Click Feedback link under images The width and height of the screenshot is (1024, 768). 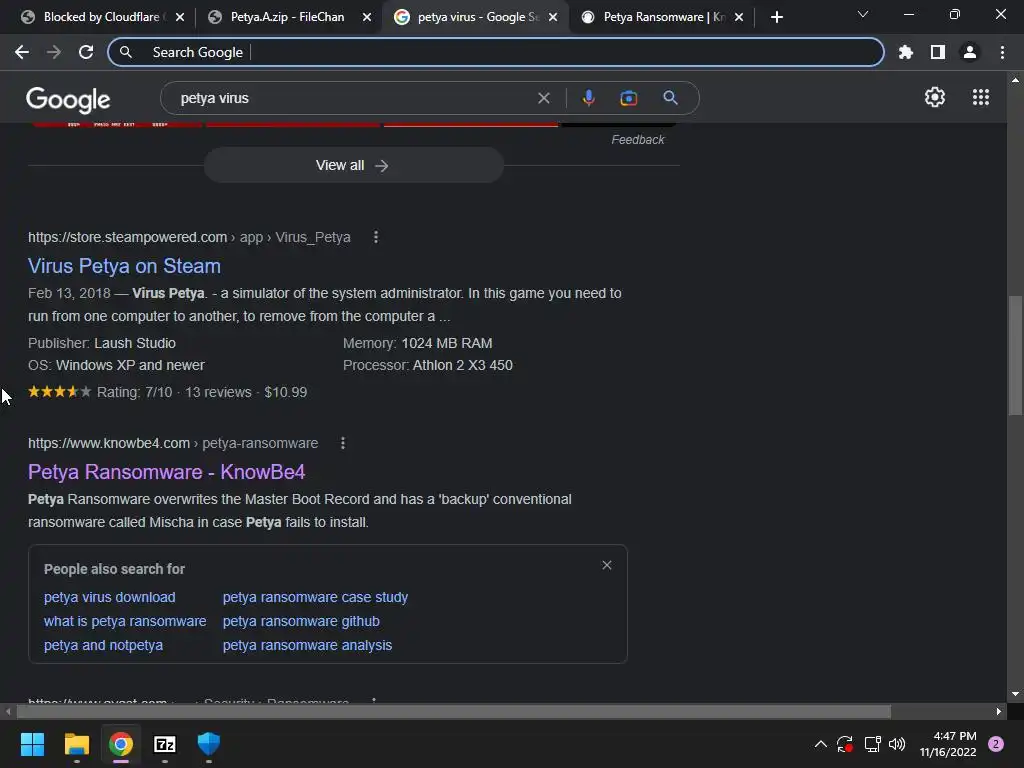637,140
